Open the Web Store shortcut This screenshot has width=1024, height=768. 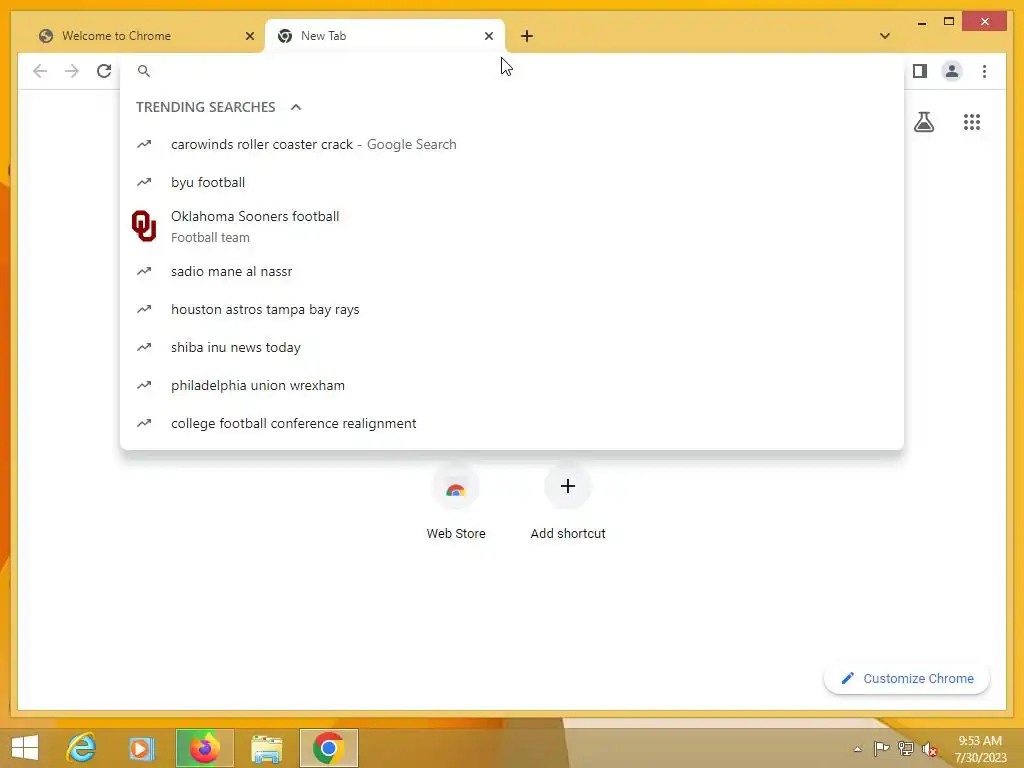coord(455,504)
